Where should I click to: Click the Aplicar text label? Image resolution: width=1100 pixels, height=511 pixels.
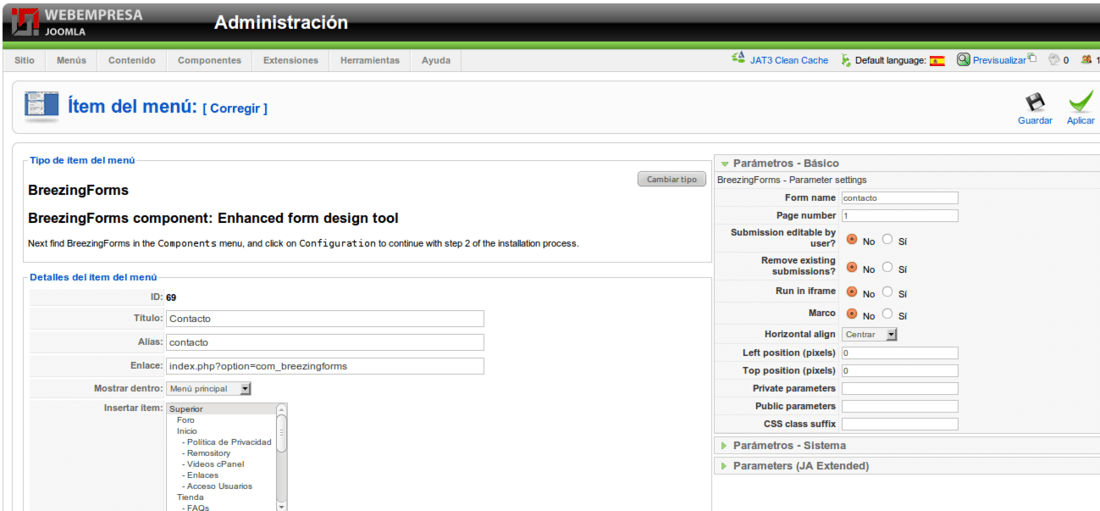(1080, 121)
